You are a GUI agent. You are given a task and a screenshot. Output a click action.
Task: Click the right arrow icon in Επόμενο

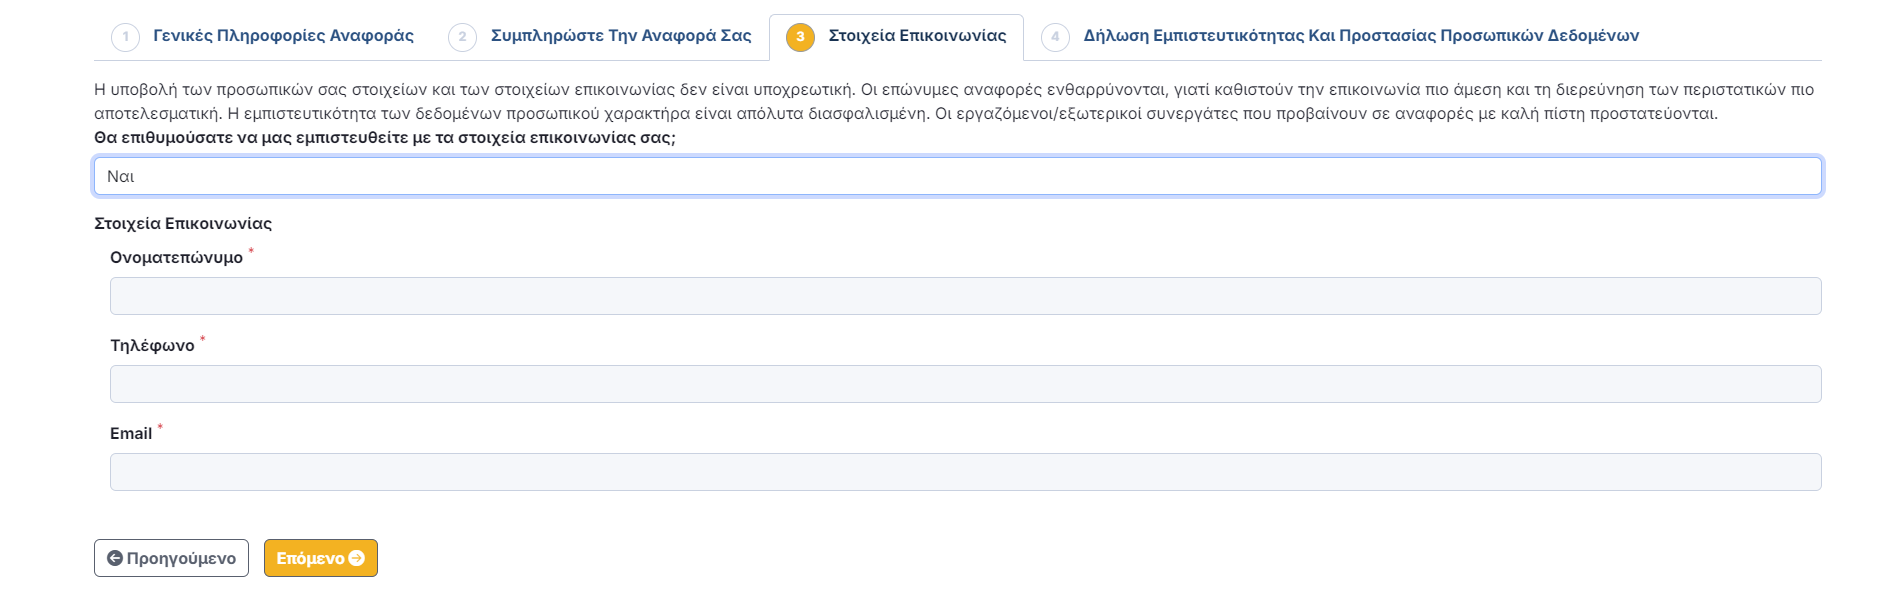(357, 558)
